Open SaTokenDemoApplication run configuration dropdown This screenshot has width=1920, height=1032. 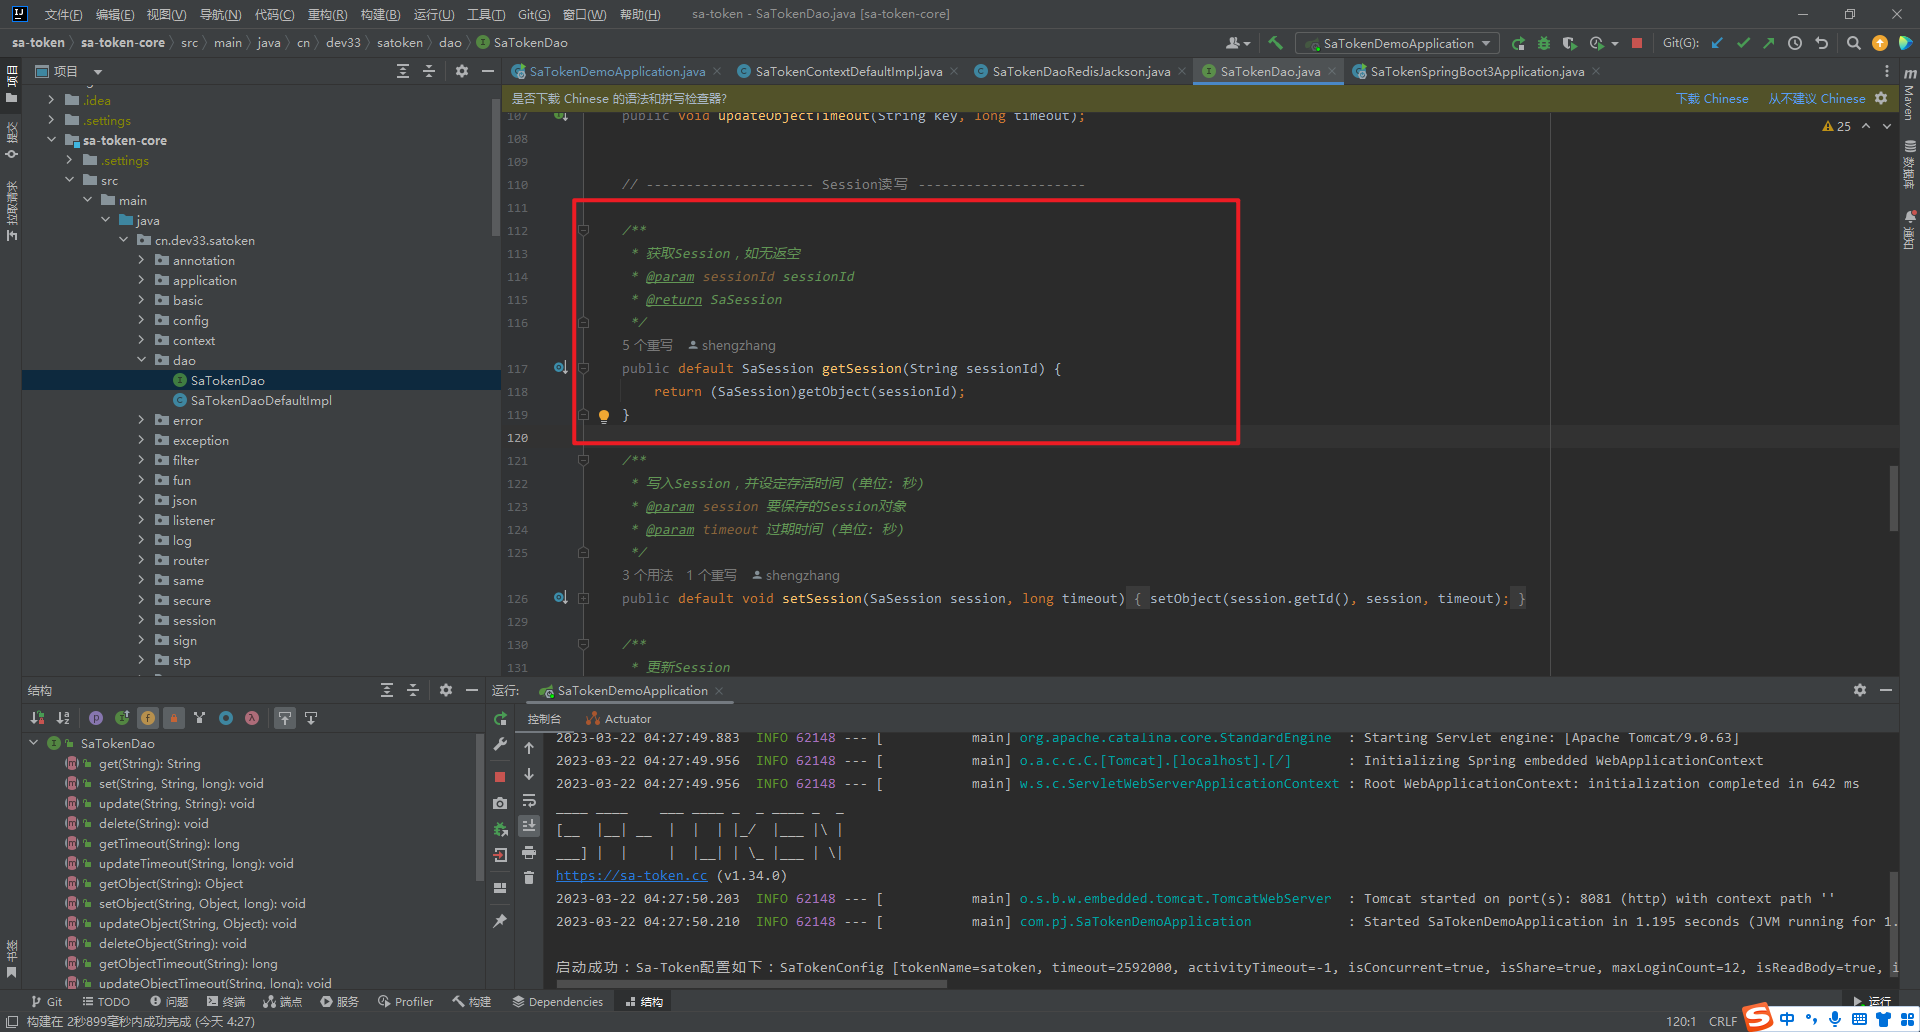click(x=1398, y=43)
